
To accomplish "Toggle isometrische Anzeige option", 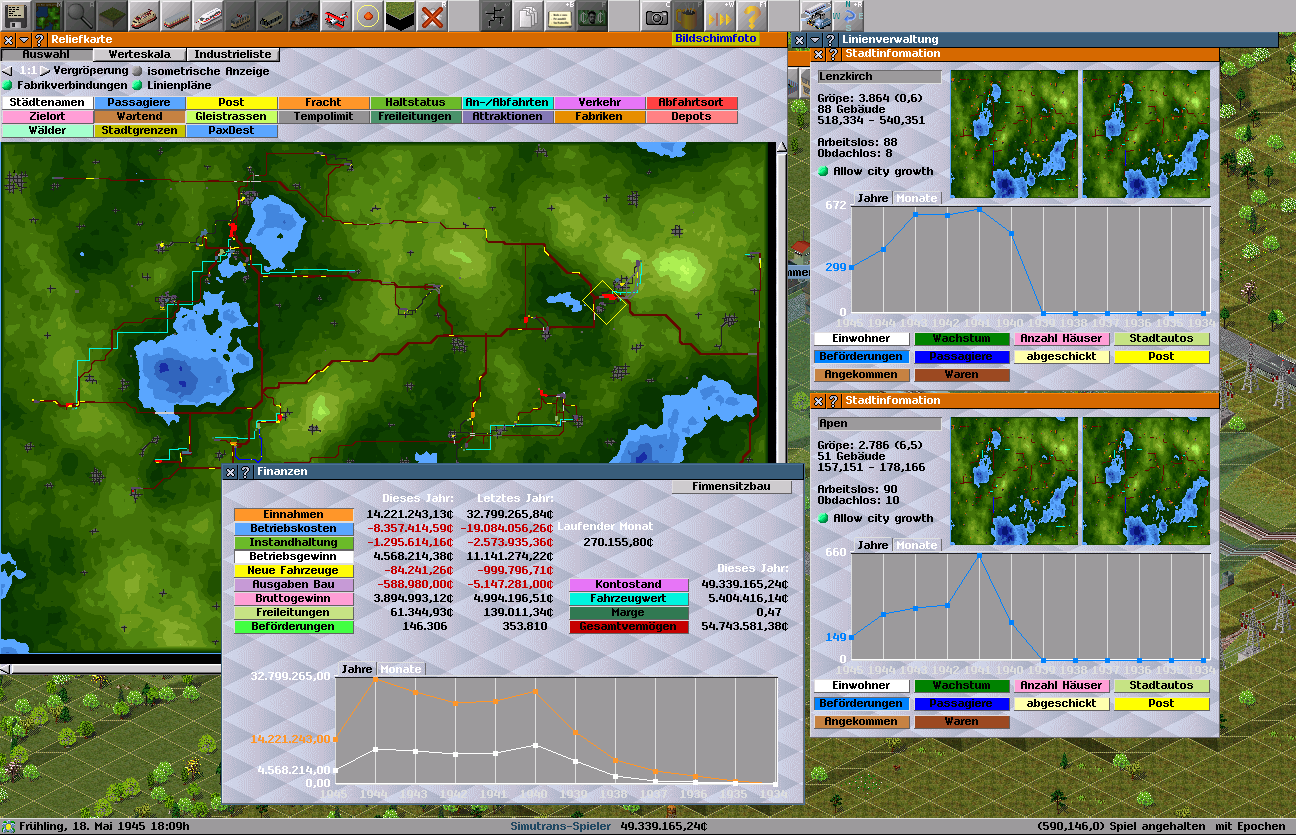I will [138, 72].
